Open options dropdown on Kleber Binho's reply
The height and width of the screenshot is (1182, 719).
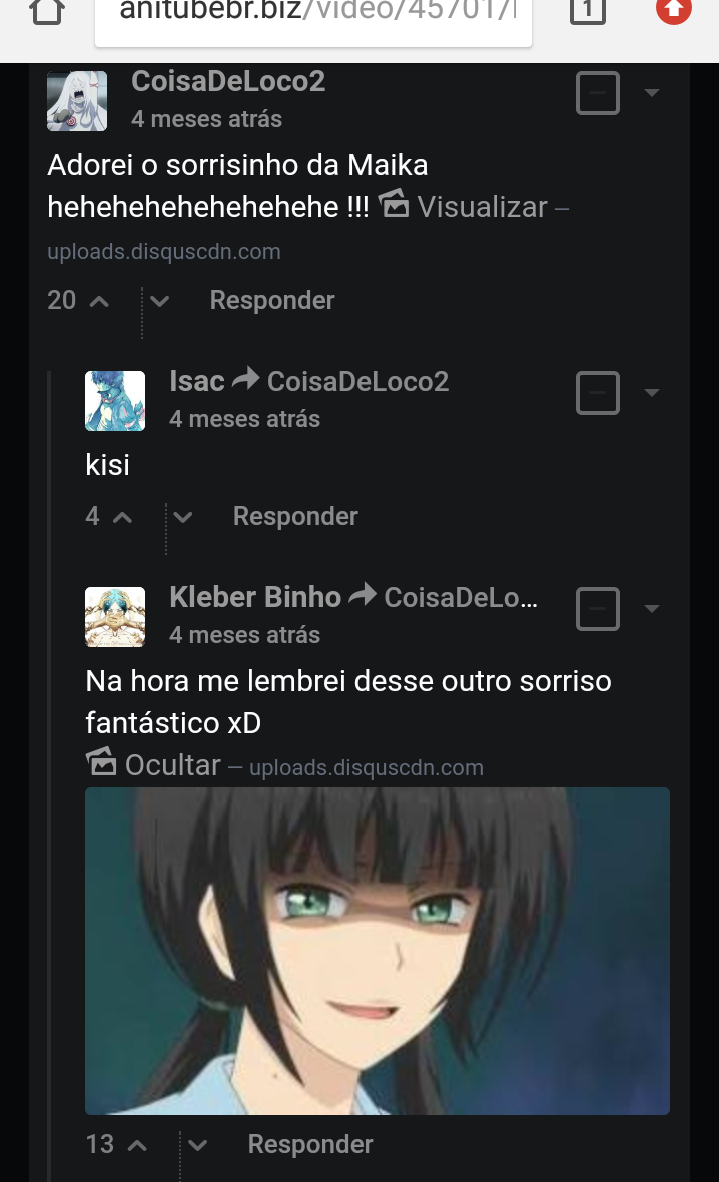point(652,609)
